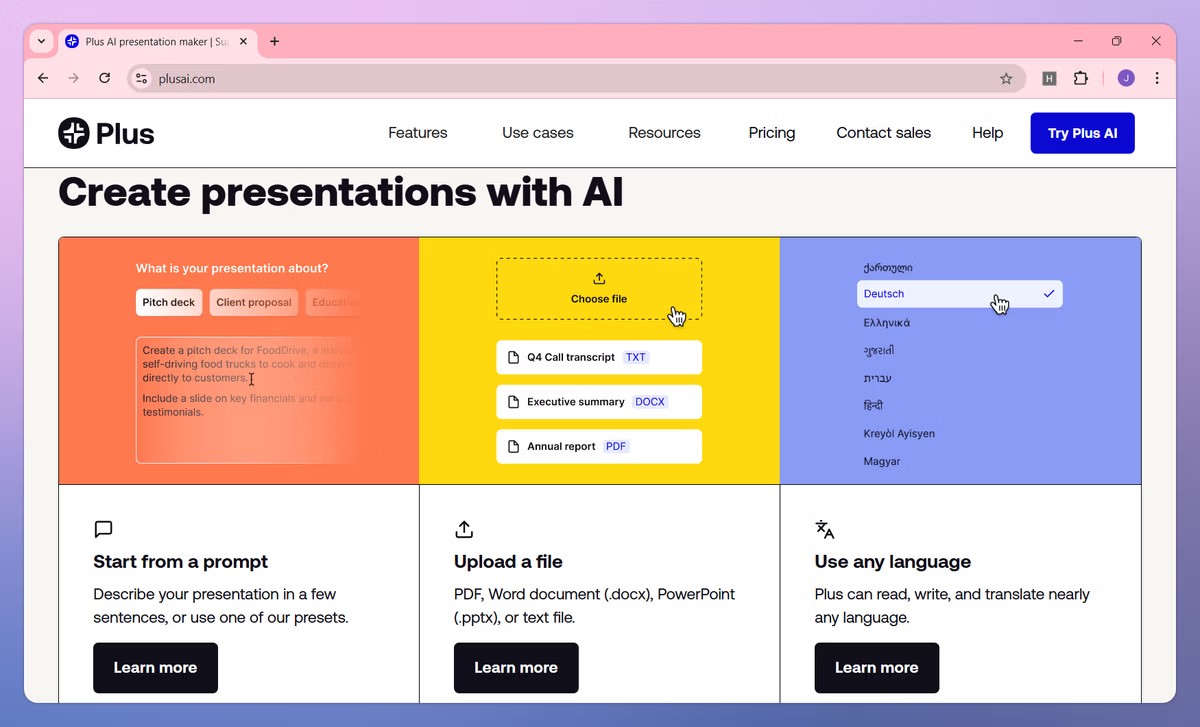Click the profile avatar icon in the toolbar
The image size is (1200, 727).
1125,78
